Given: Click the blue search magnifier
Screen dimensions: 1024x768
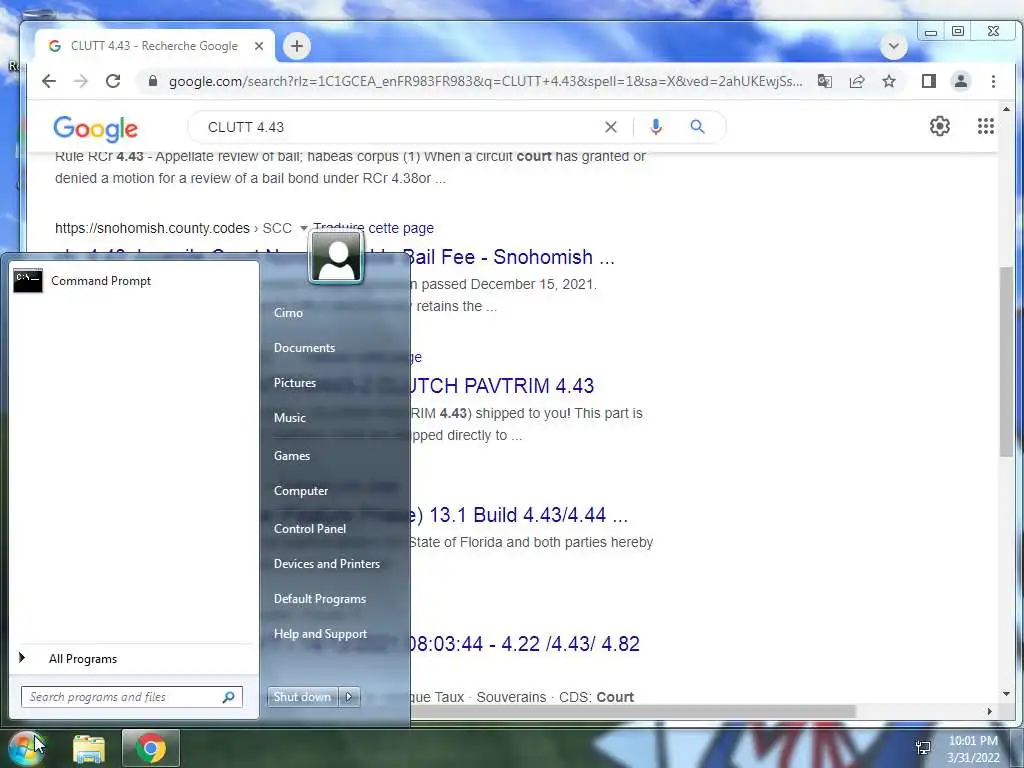Looking at the screenshot, I should pyautogui.click(x=697, y=127).
